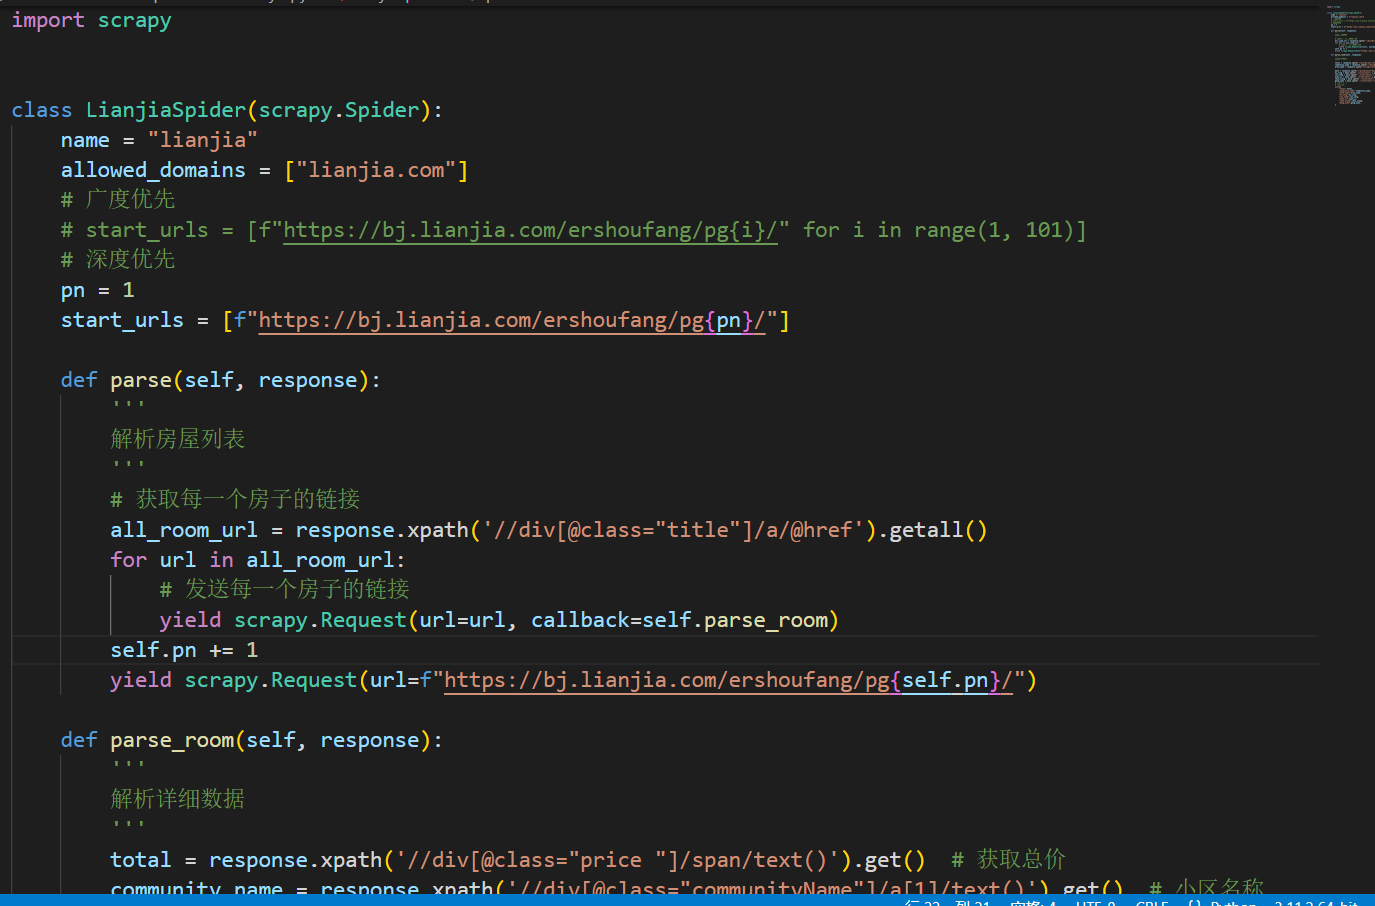Click the xpath string '//div[@class="title"]/a/@href'
This screenshot has height=906, width=1375.
(673, 530)
